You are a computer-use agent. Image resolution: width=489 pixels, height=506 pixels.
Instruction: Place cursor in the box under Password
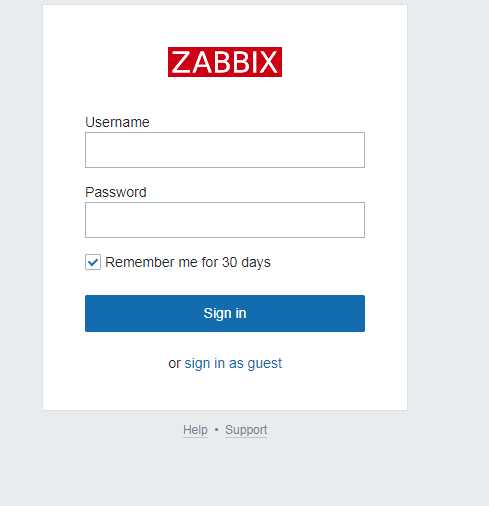[225, 220]
